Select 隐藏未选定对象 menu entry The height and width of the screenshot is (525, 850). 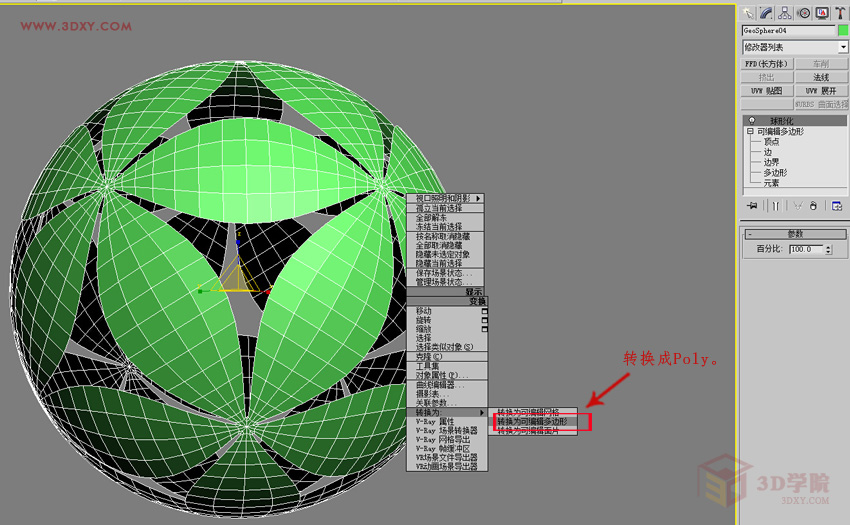(445, 254)
